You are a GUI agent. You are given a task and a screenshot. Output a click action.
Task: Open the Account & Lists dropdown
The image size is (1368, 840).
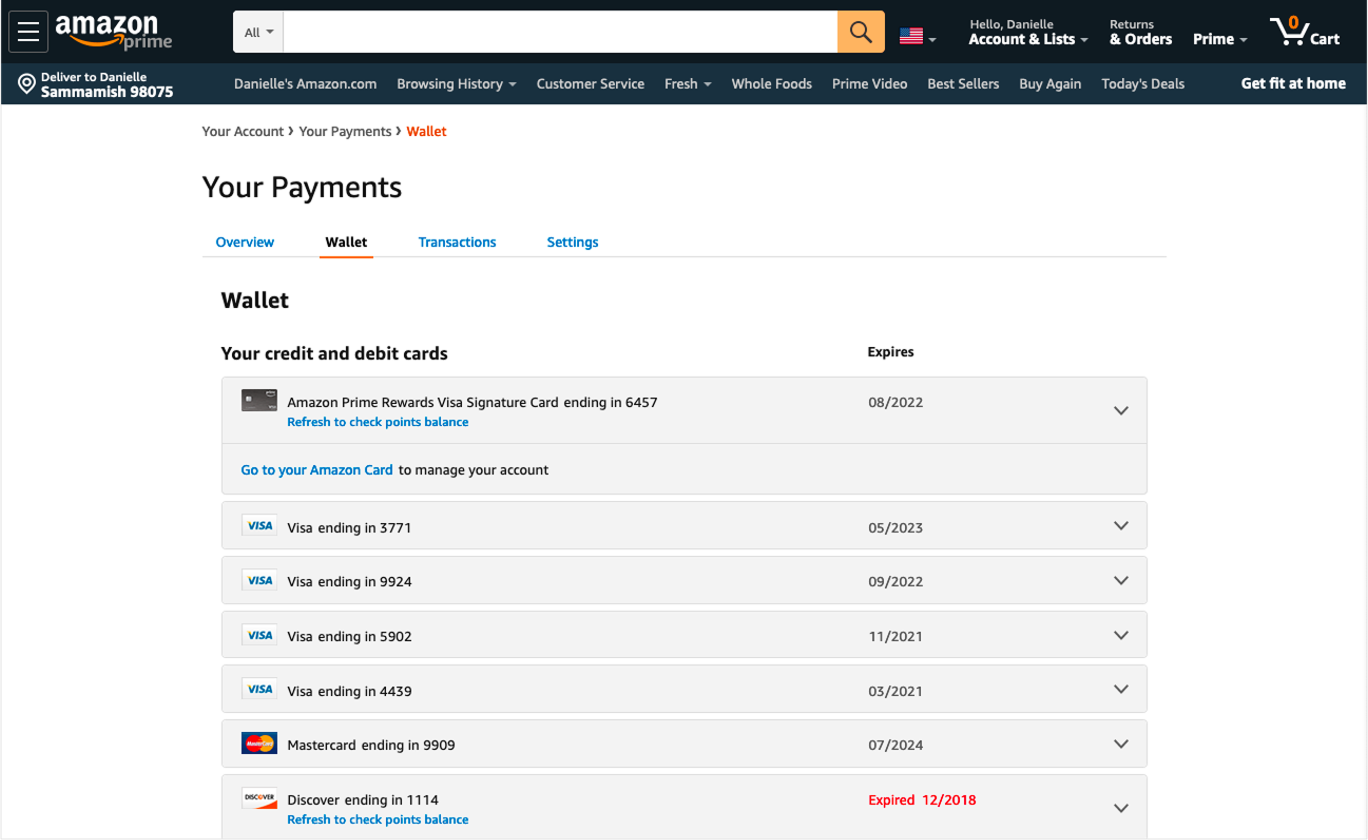pos(1028,39)
